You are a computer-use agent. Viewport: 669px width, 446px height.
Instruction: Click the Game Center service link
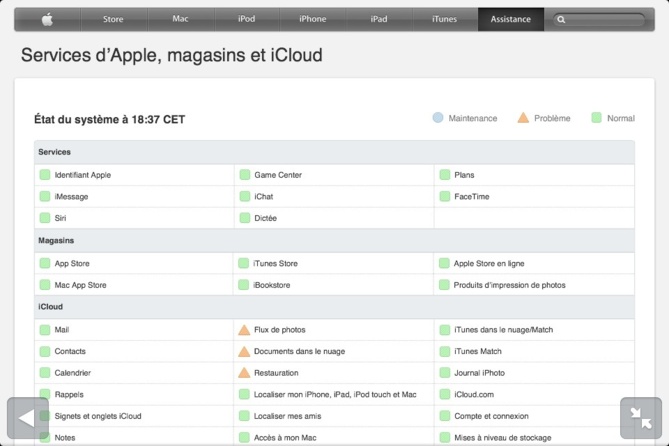(x=277, y=175)
